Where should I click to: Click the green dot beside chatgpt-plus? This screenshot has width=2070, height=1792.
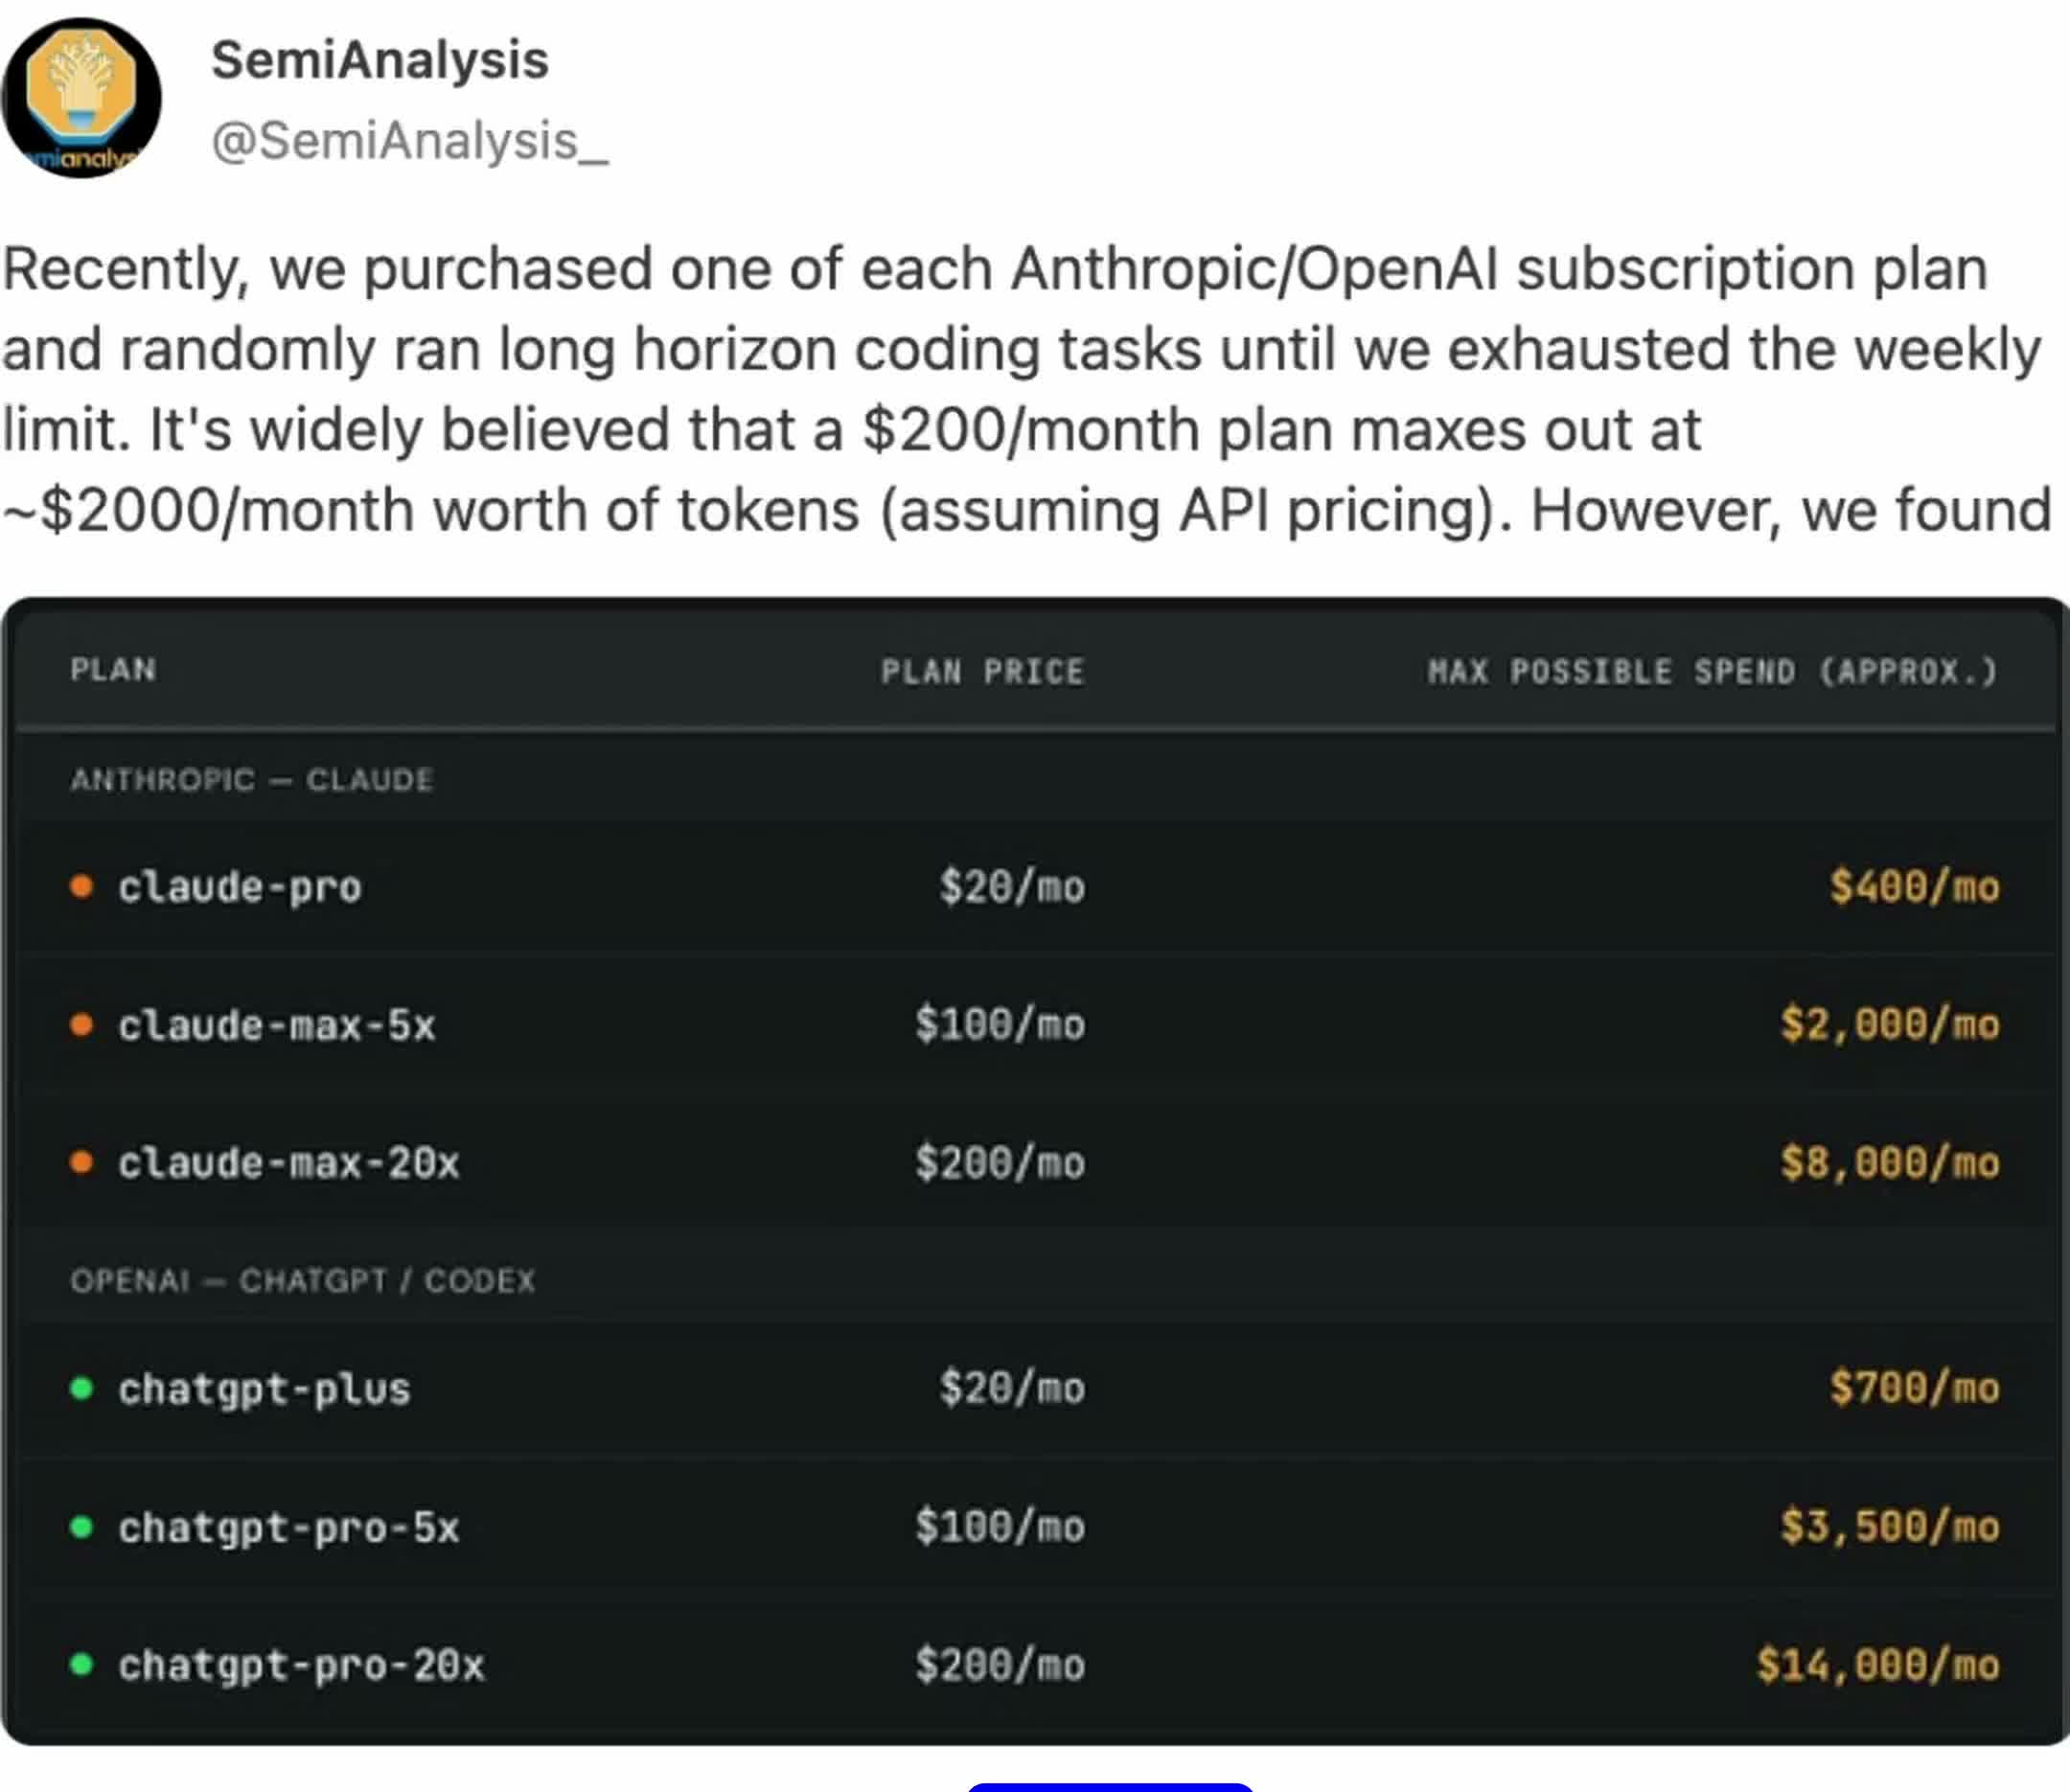tap(82, 1388)
